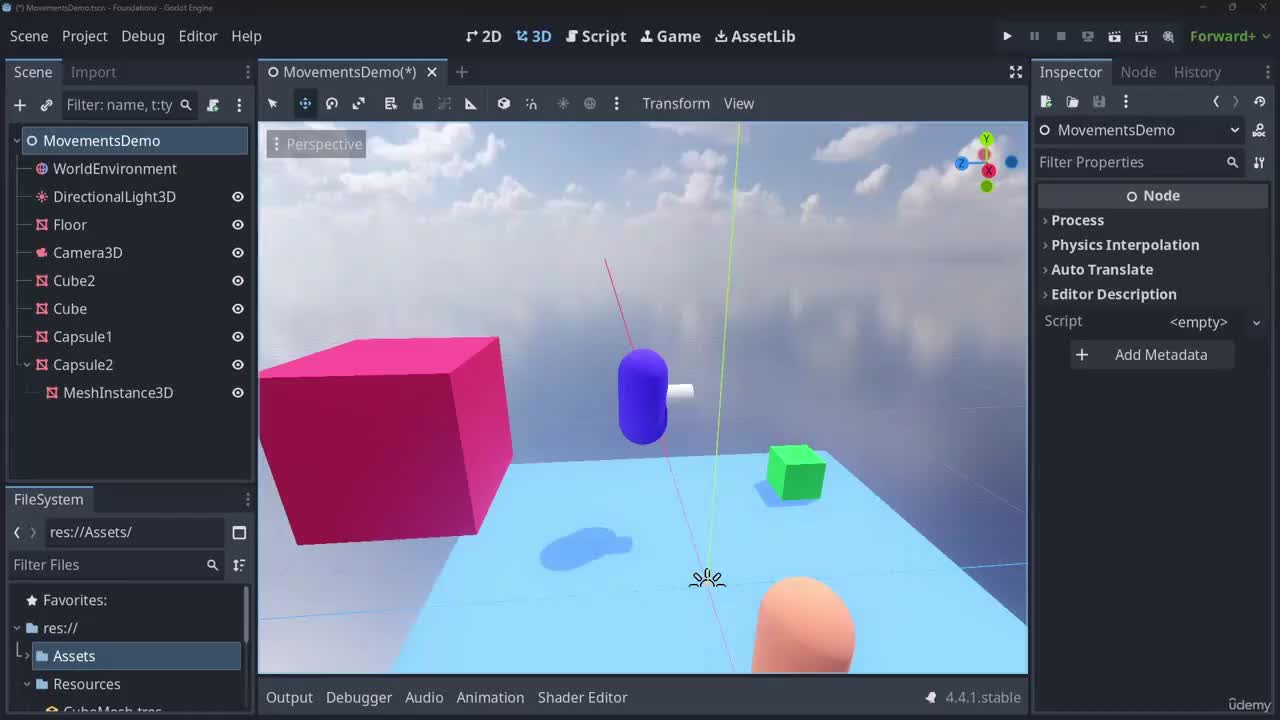This screenshot has height=720, width=1280.
Task: Open the History tab
Action: click(1197, 72)
